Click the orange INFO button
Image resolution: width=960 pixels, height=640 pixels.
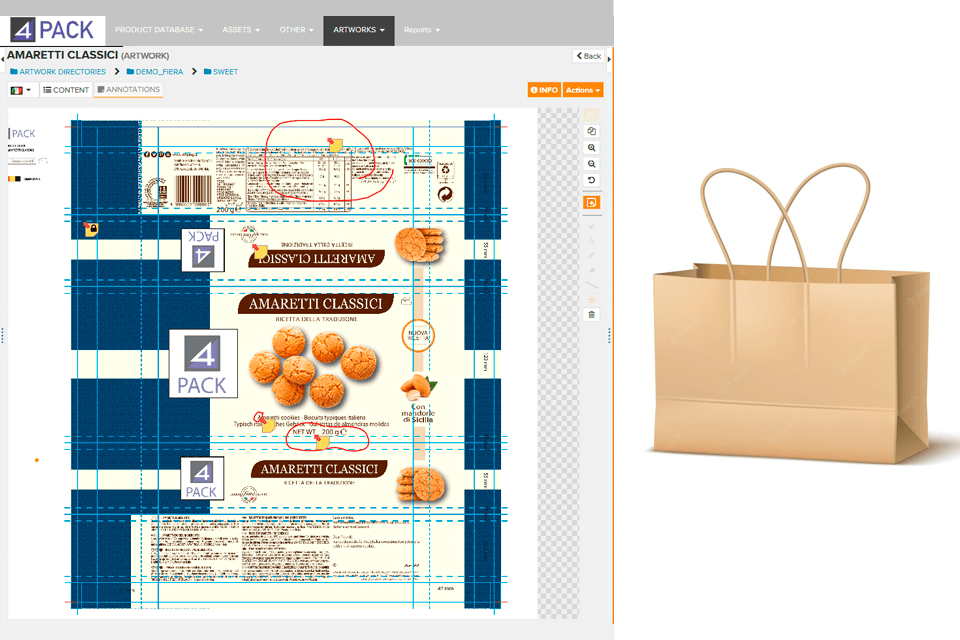(x=544, y=90)
